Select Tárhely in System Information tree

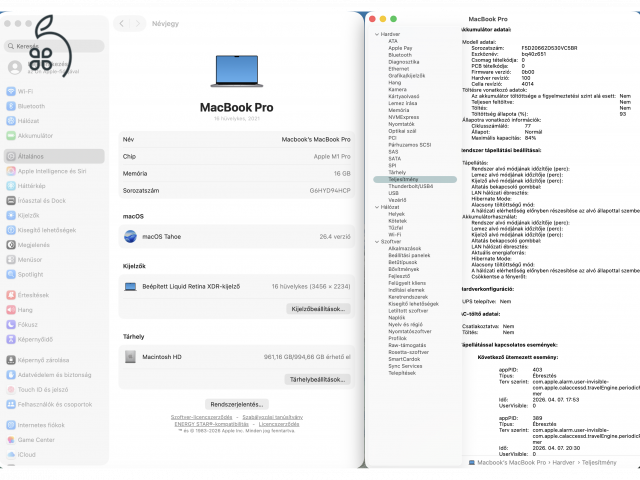click(x=397, y=173)
